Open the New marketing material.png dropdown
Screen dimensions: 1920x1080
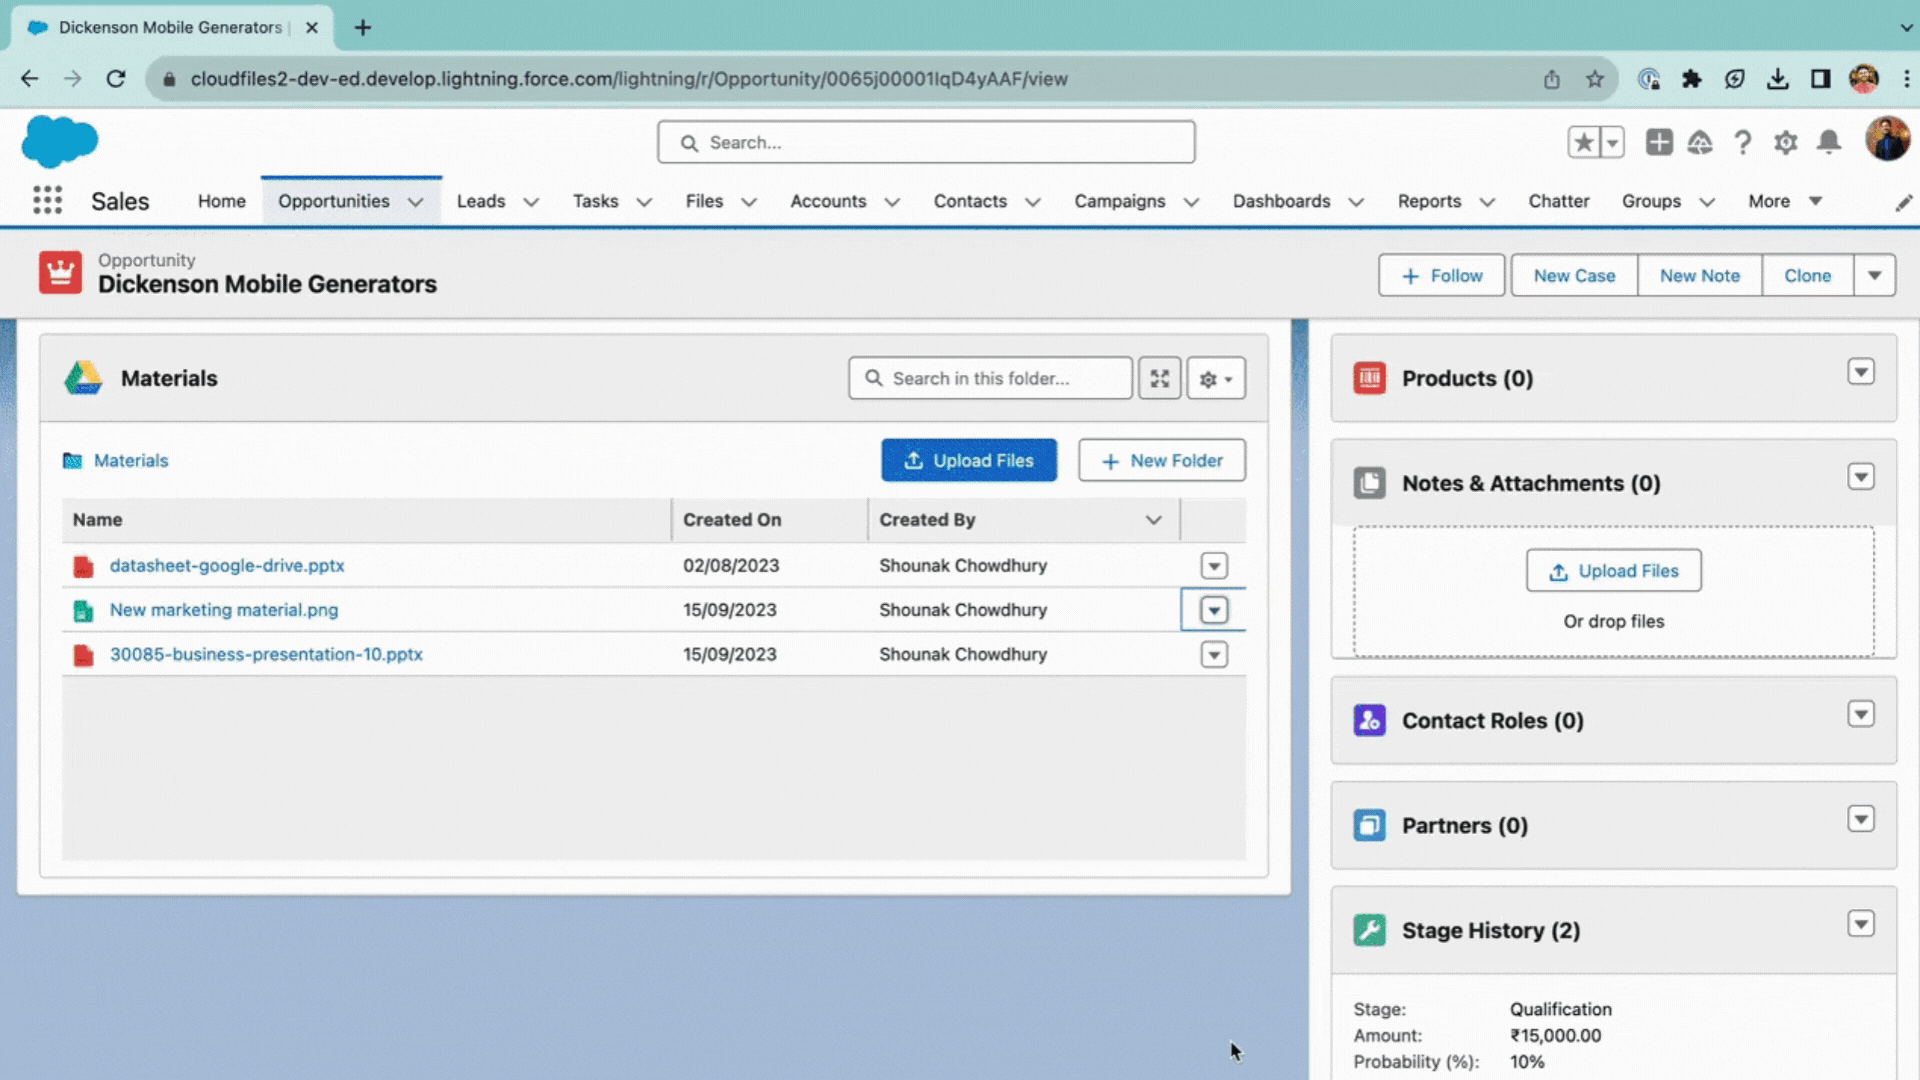(1213, 609)
